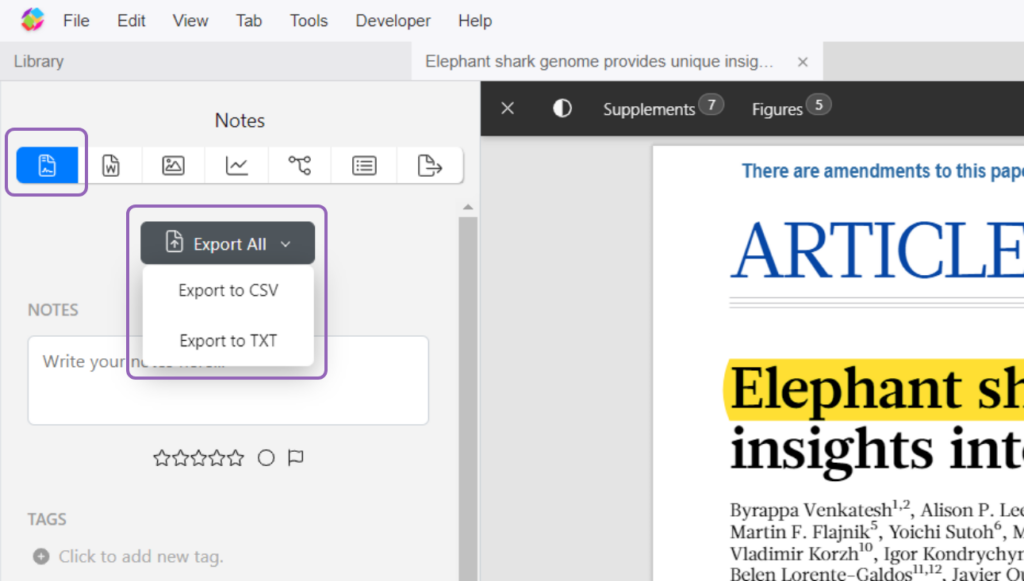This screenshot has height=581, width=1024.
Task: Click the colorful app logo icon
Action: (x=32, y=20)
